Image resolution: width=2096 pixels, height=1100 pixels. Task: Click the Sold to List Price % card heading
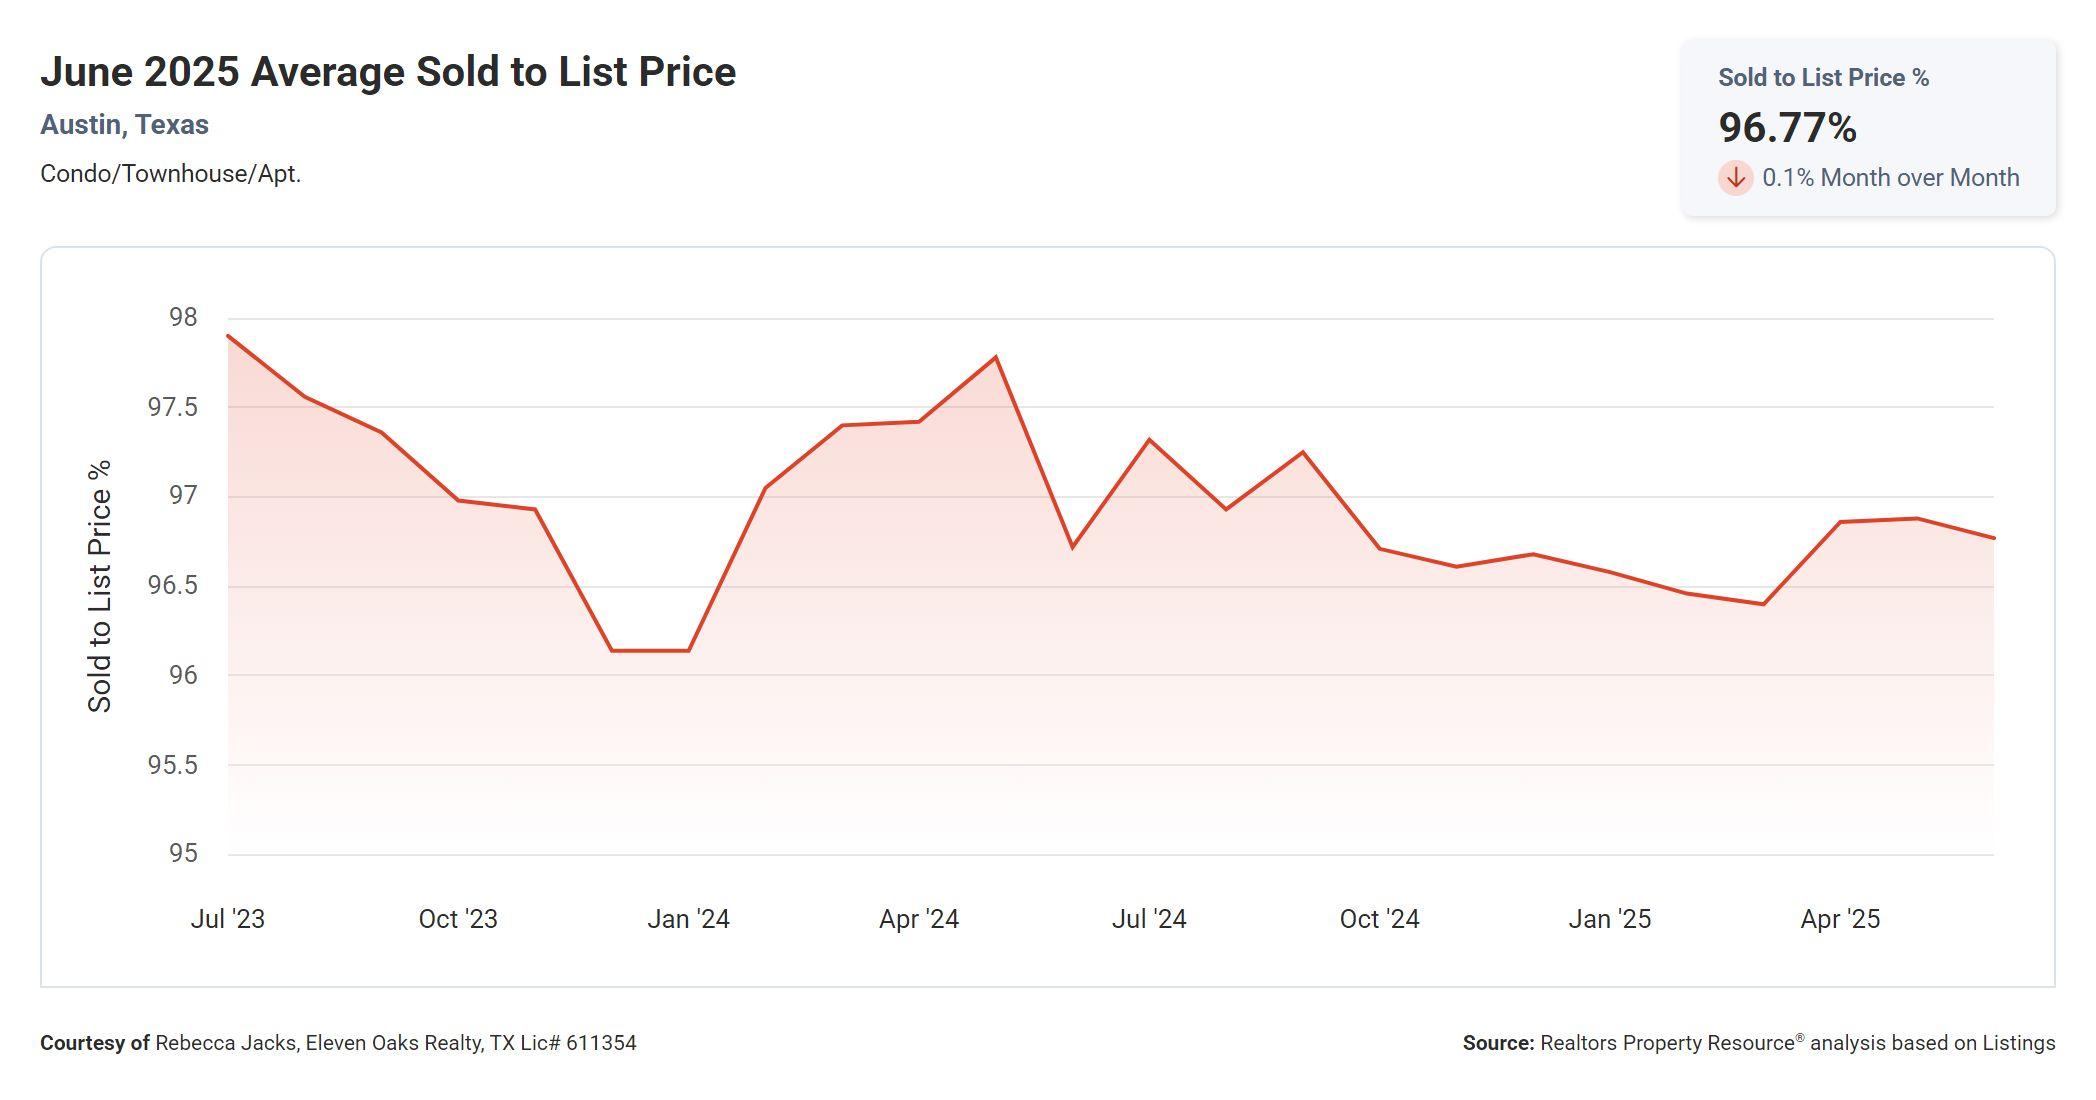point(1823,78)
